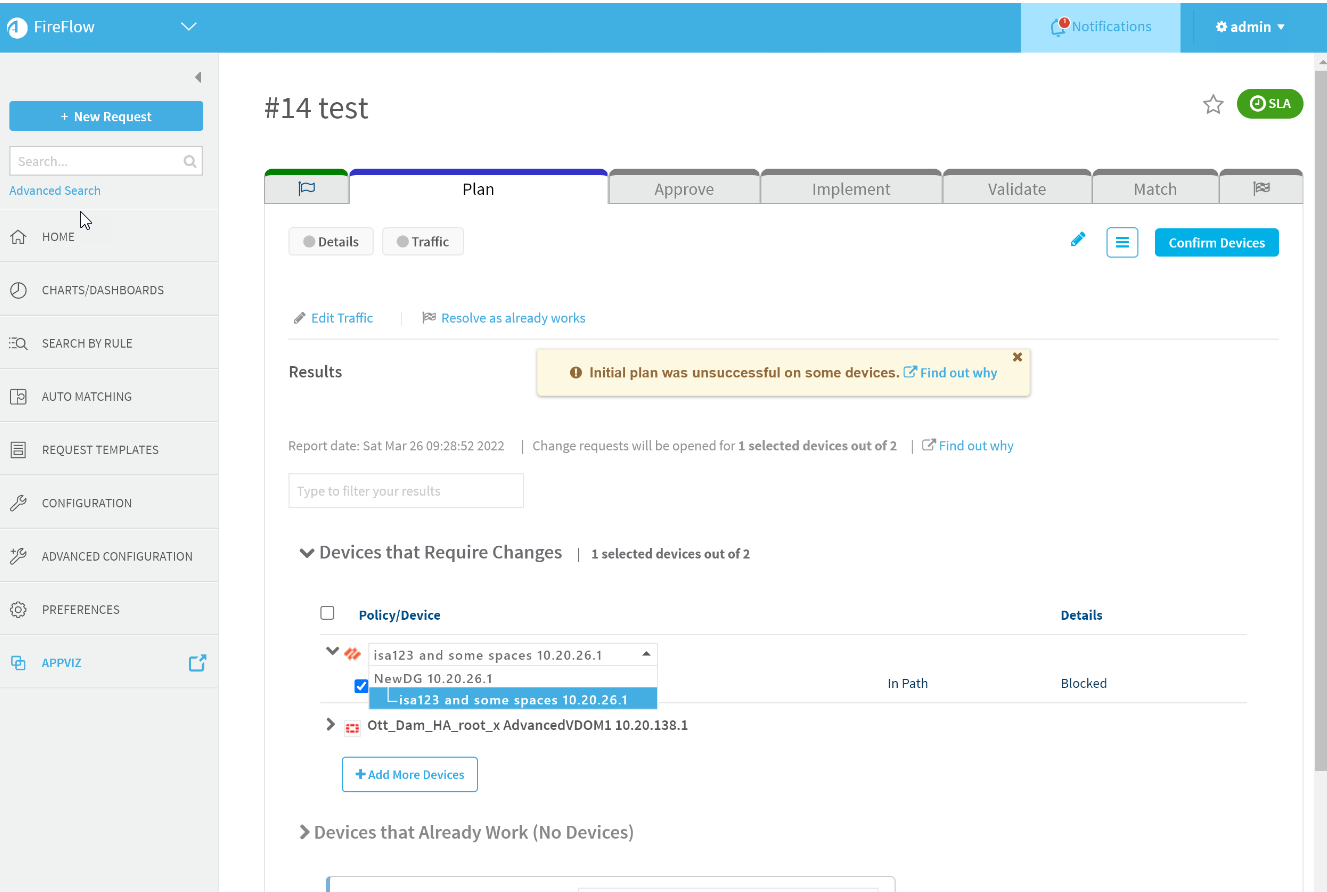Toggle the Traffic status button
This screenshot has height=892, width=1327.
pos(423,242)
